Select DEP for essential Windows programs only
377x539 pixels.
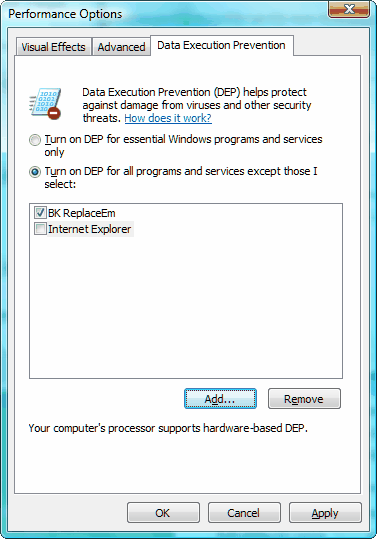[x=35, y=140]
